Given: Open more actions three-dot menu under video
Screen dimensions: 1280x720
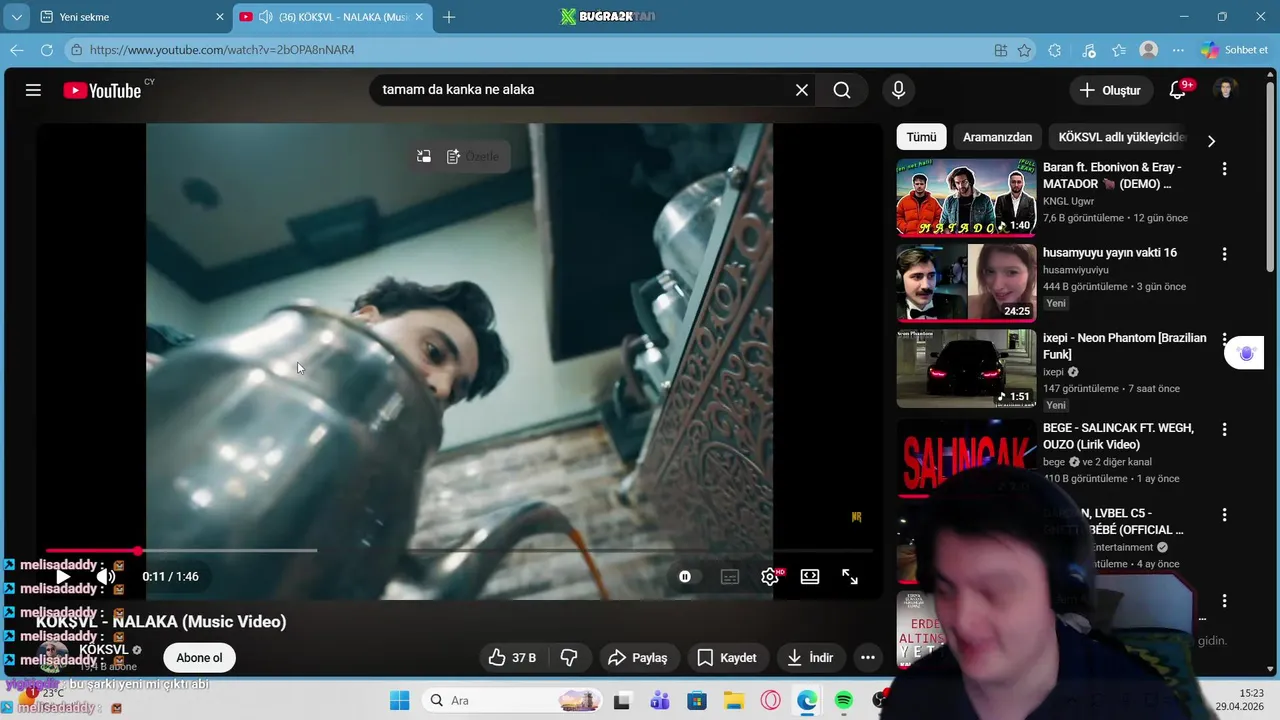Looking at the screenshot, I should click(868, 658).
